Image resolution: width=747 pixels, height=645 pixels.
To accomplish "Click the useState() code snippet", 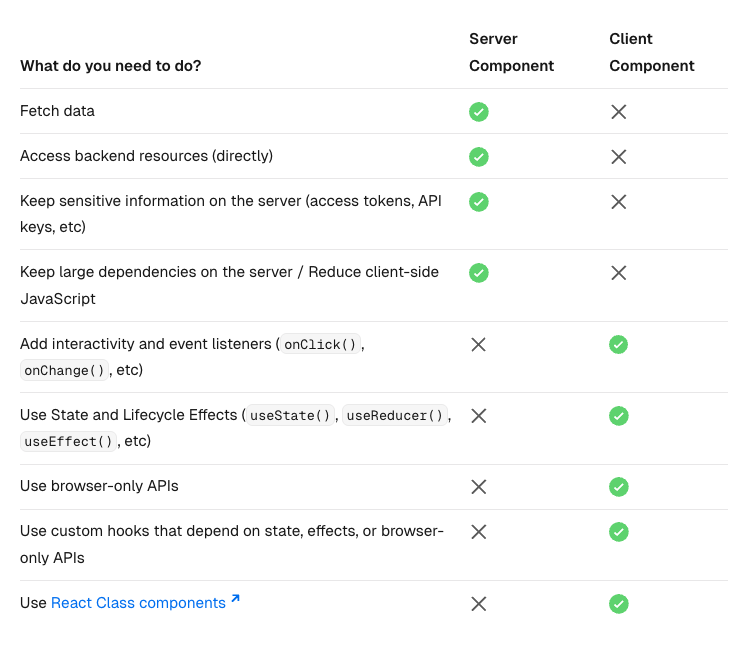I will coord(290,415).
